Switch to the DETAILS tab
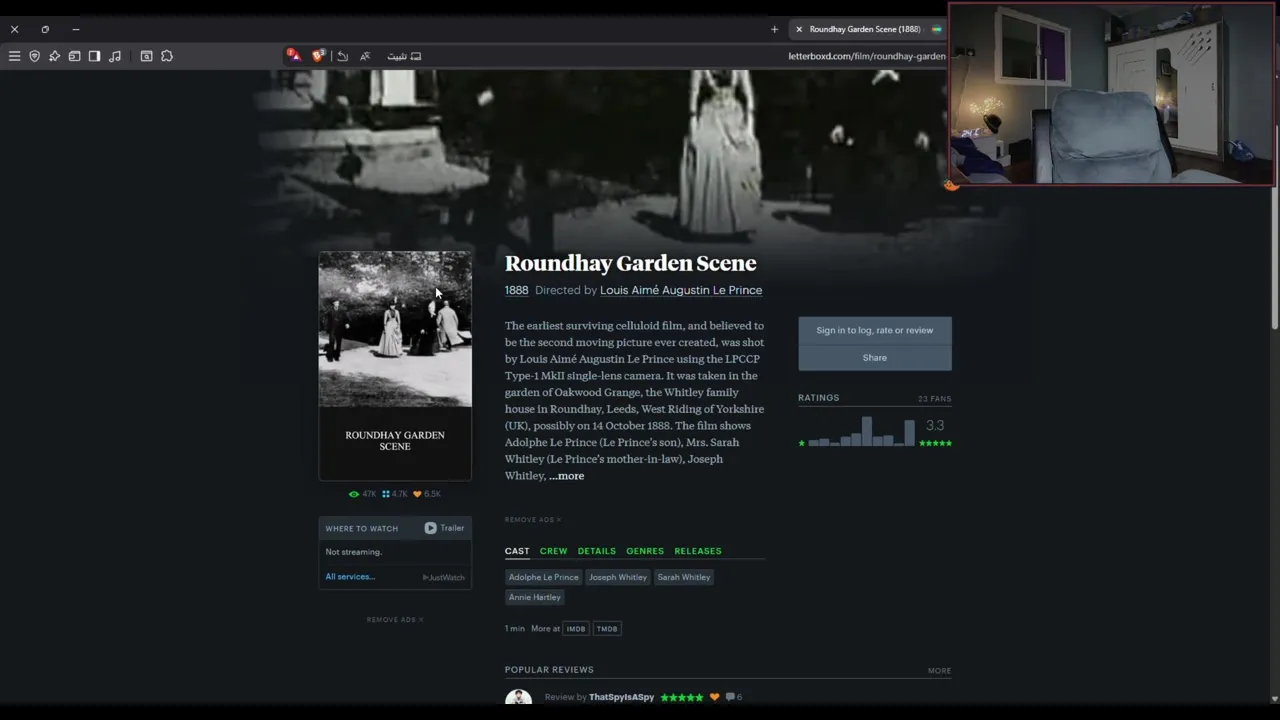 (x=597, y=551)
